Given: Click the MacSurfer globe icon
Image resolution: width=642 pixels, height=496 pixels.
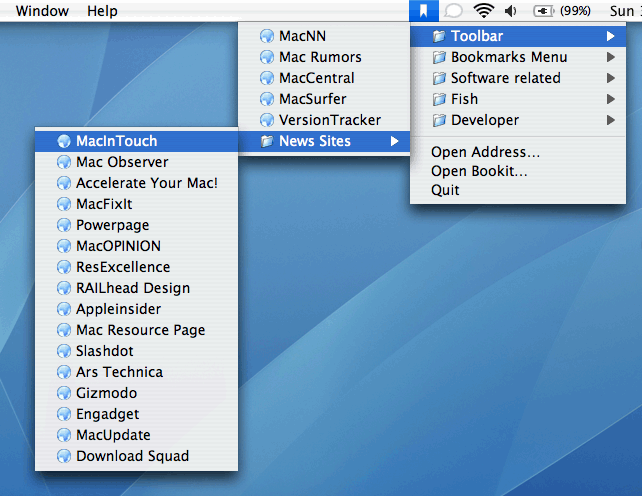Looking at the screenshot, I should point(267,99).
